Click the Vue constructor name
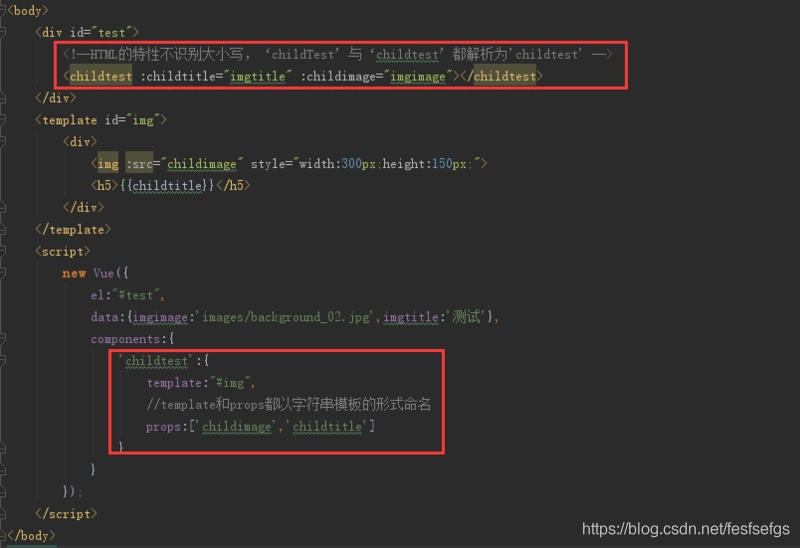Viewport: 800px width, 548px height. (104, 273)
